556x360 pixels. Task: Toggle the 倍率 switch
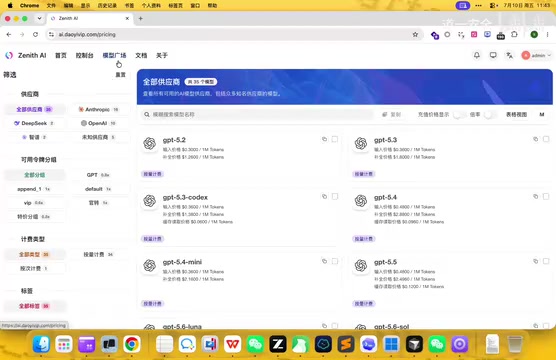490,115
